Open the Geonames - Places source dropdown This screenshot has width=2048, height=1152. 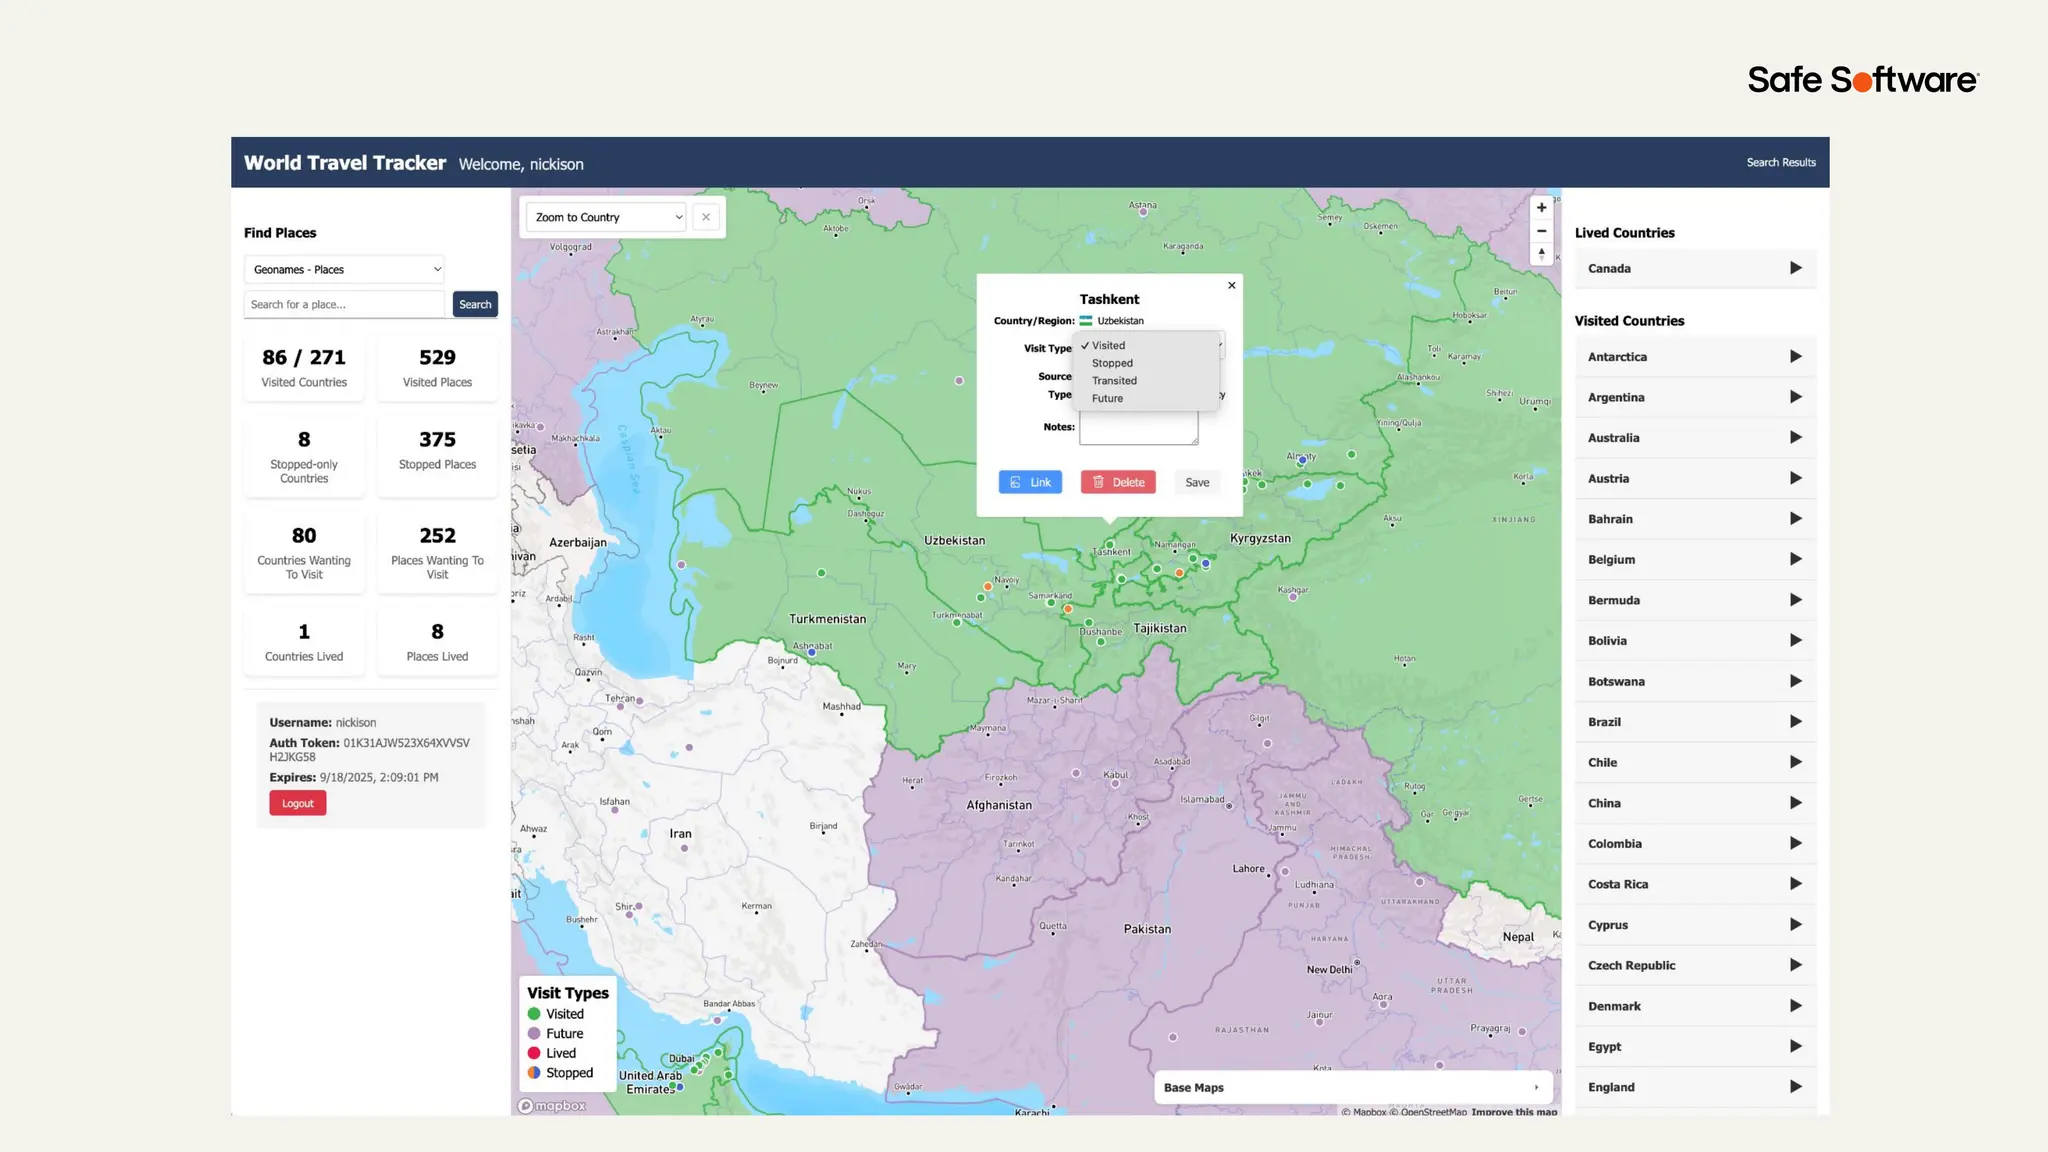tap(344, 269)
